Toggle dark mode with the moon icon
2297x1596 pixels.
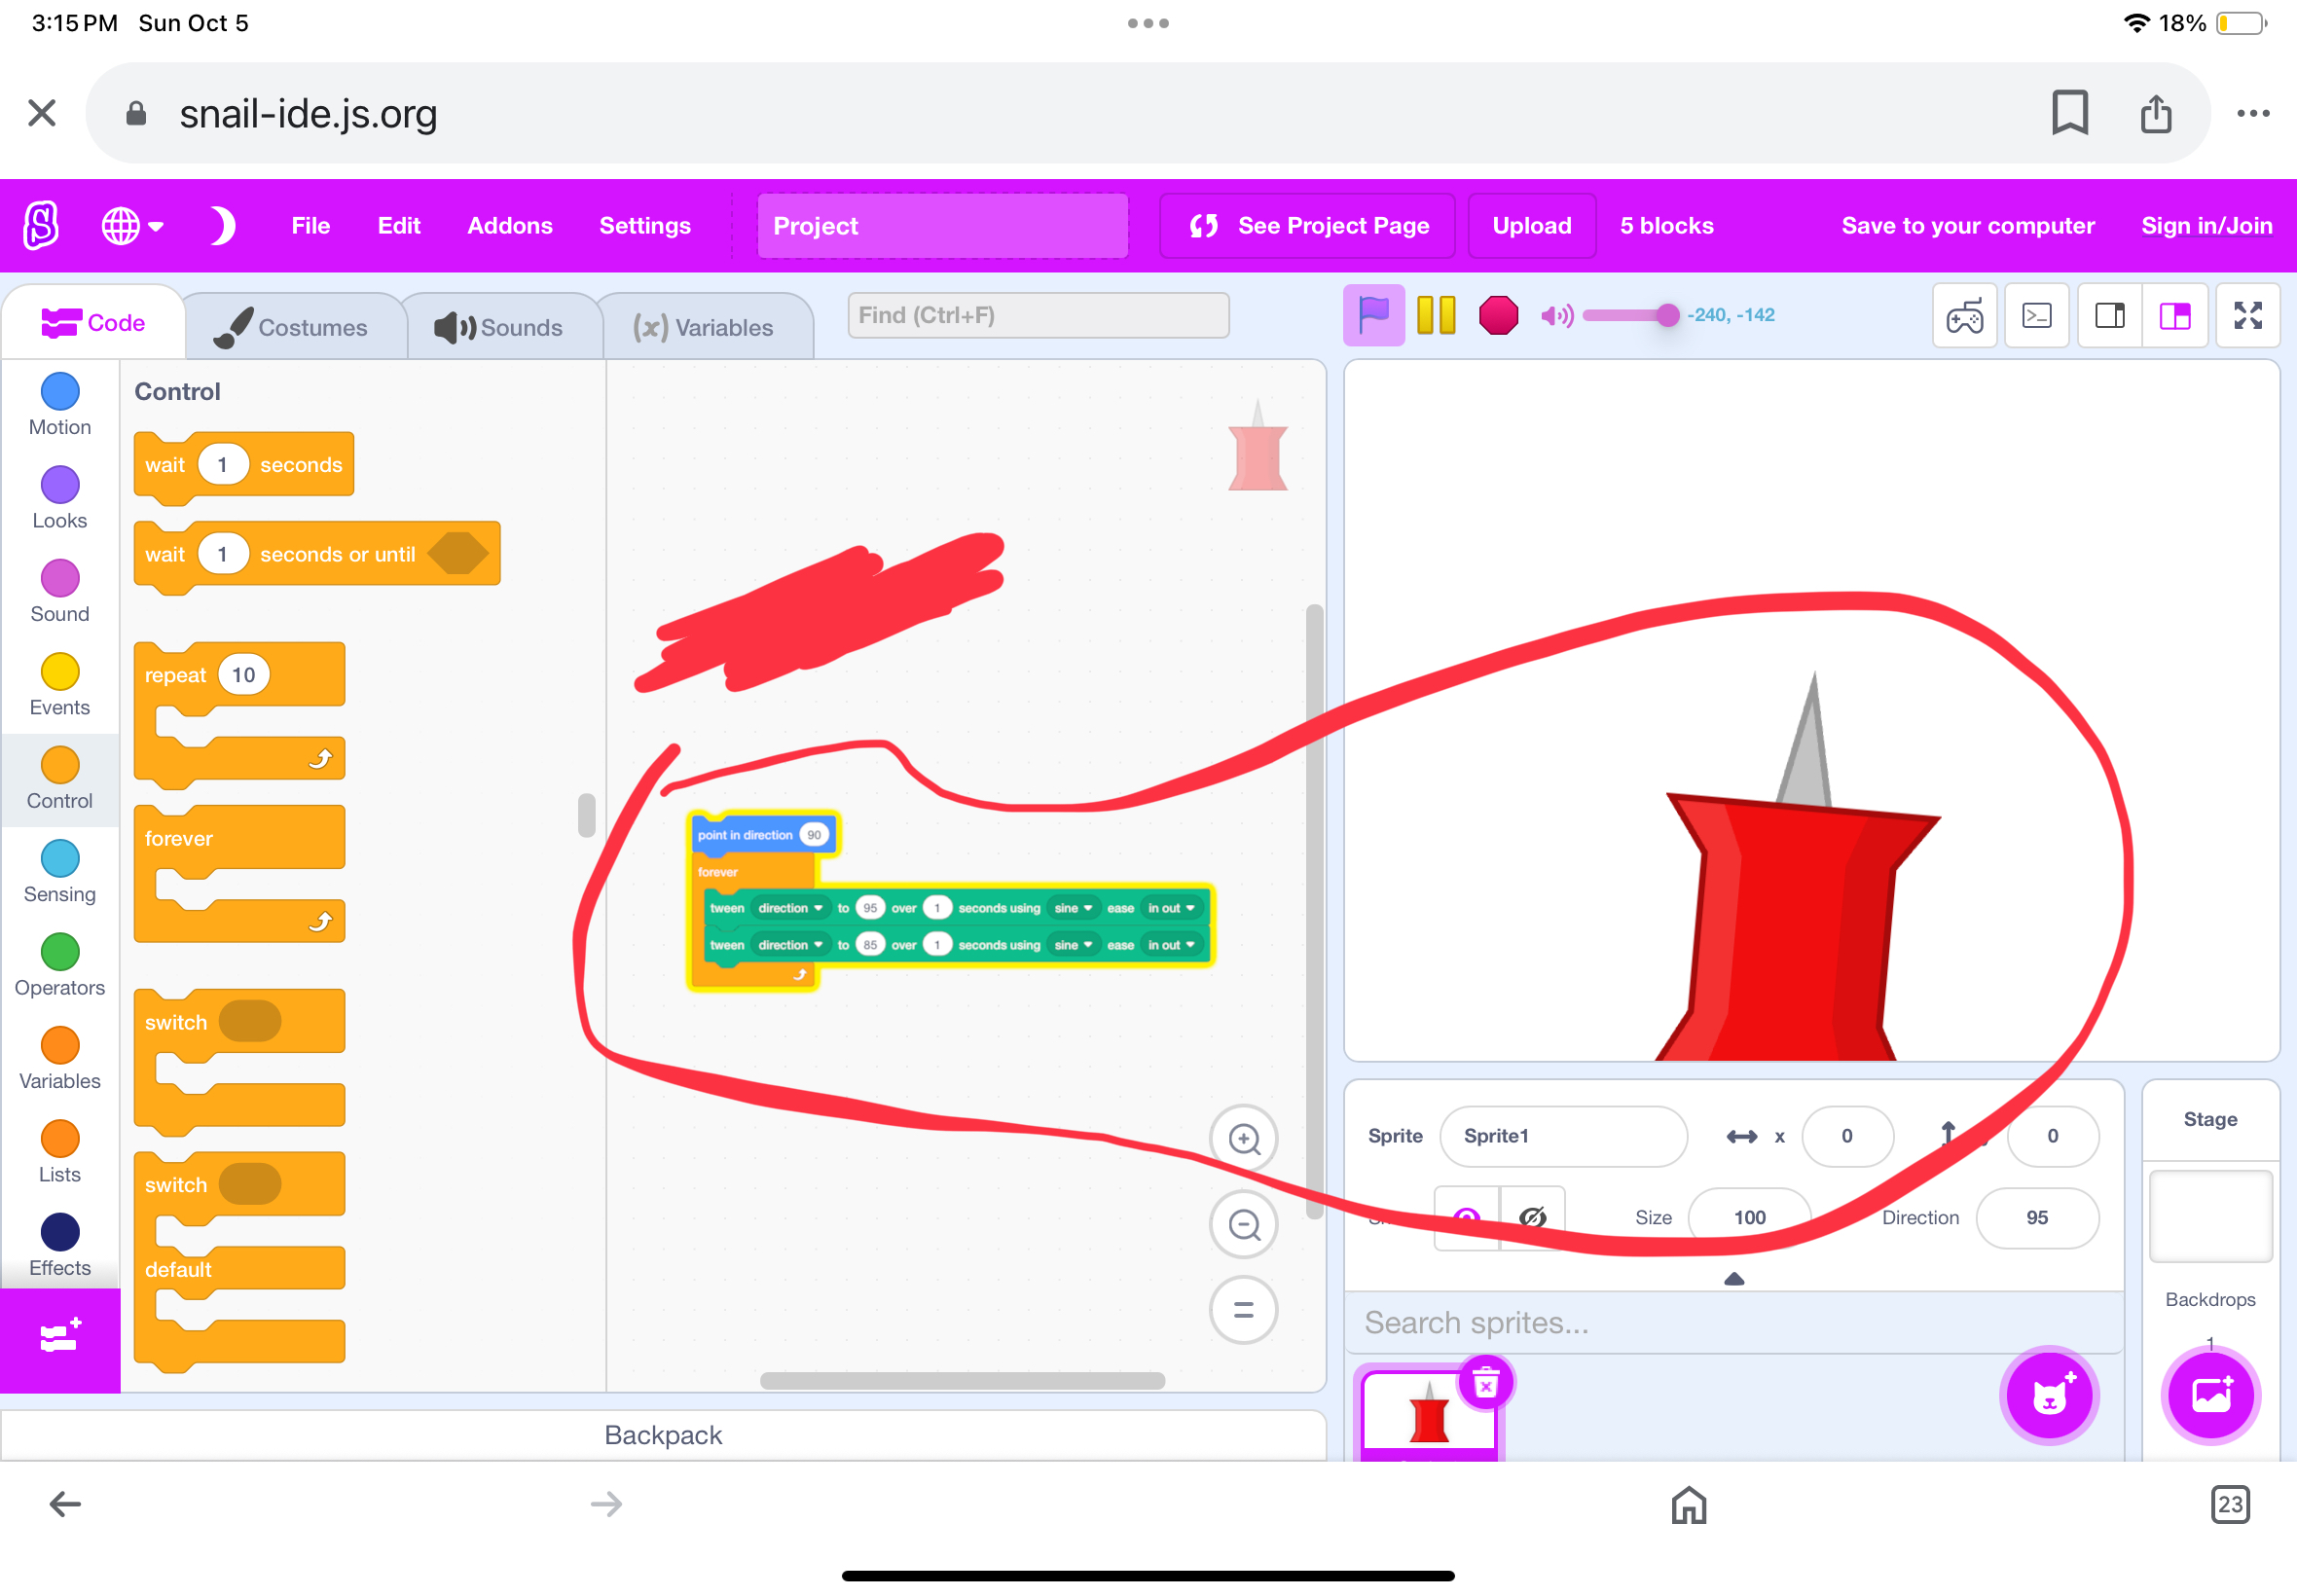pos(222,226)
